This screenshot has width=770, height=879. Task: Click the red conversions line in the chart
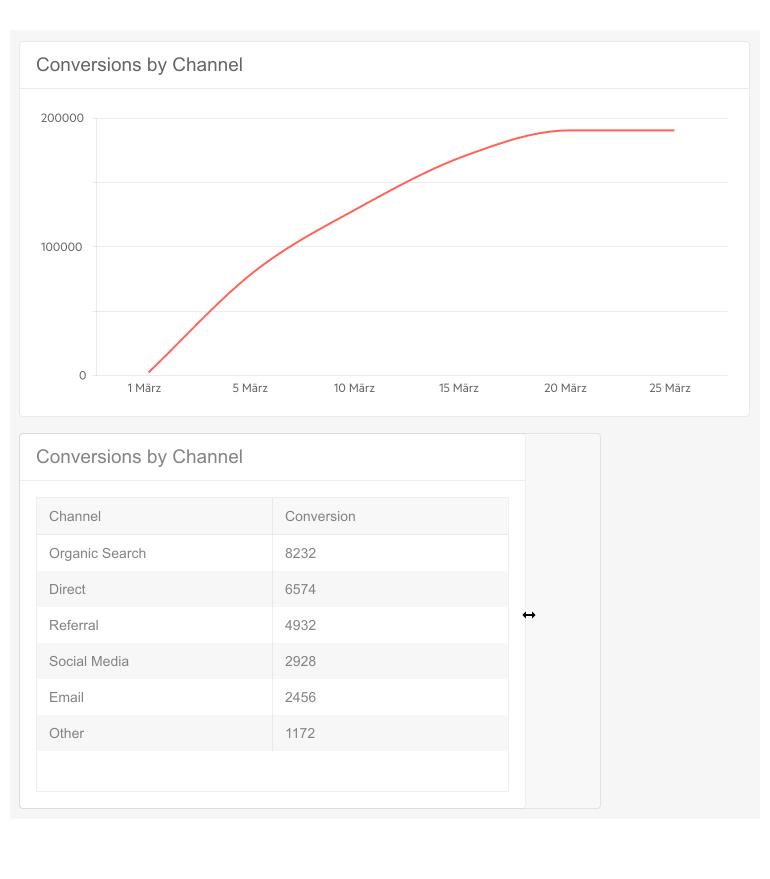(x=355, y=210)
